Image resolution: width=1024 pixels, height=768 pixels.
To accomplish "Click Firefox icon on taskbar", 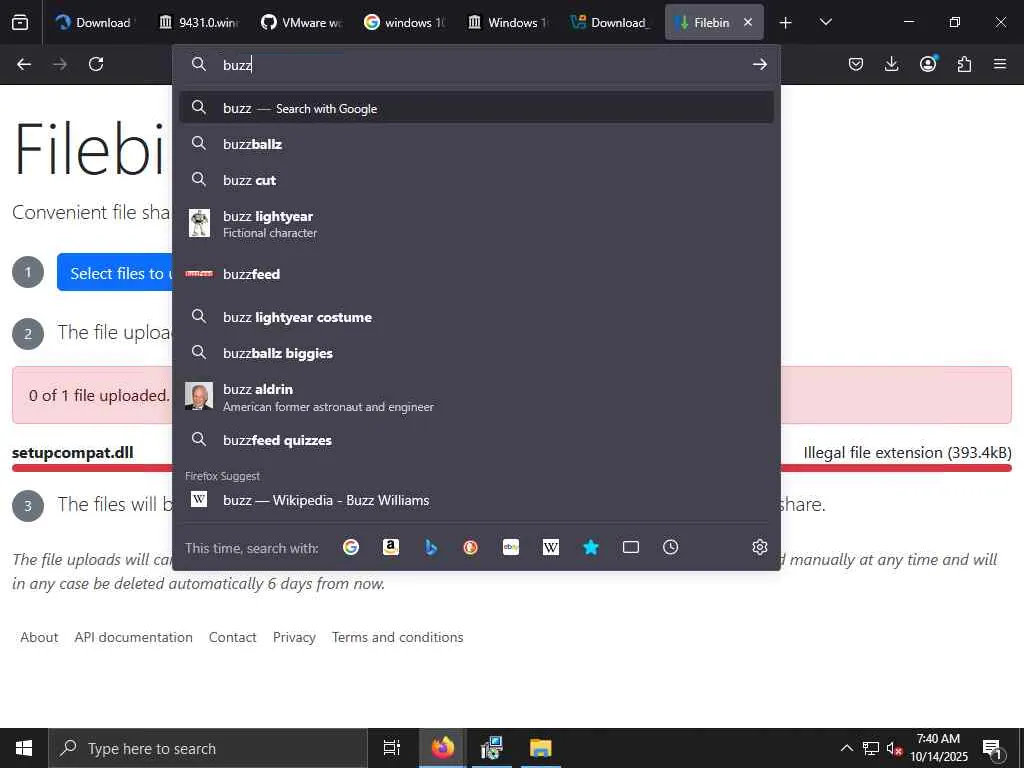I will pyautogui.click(x=442, y=748).
